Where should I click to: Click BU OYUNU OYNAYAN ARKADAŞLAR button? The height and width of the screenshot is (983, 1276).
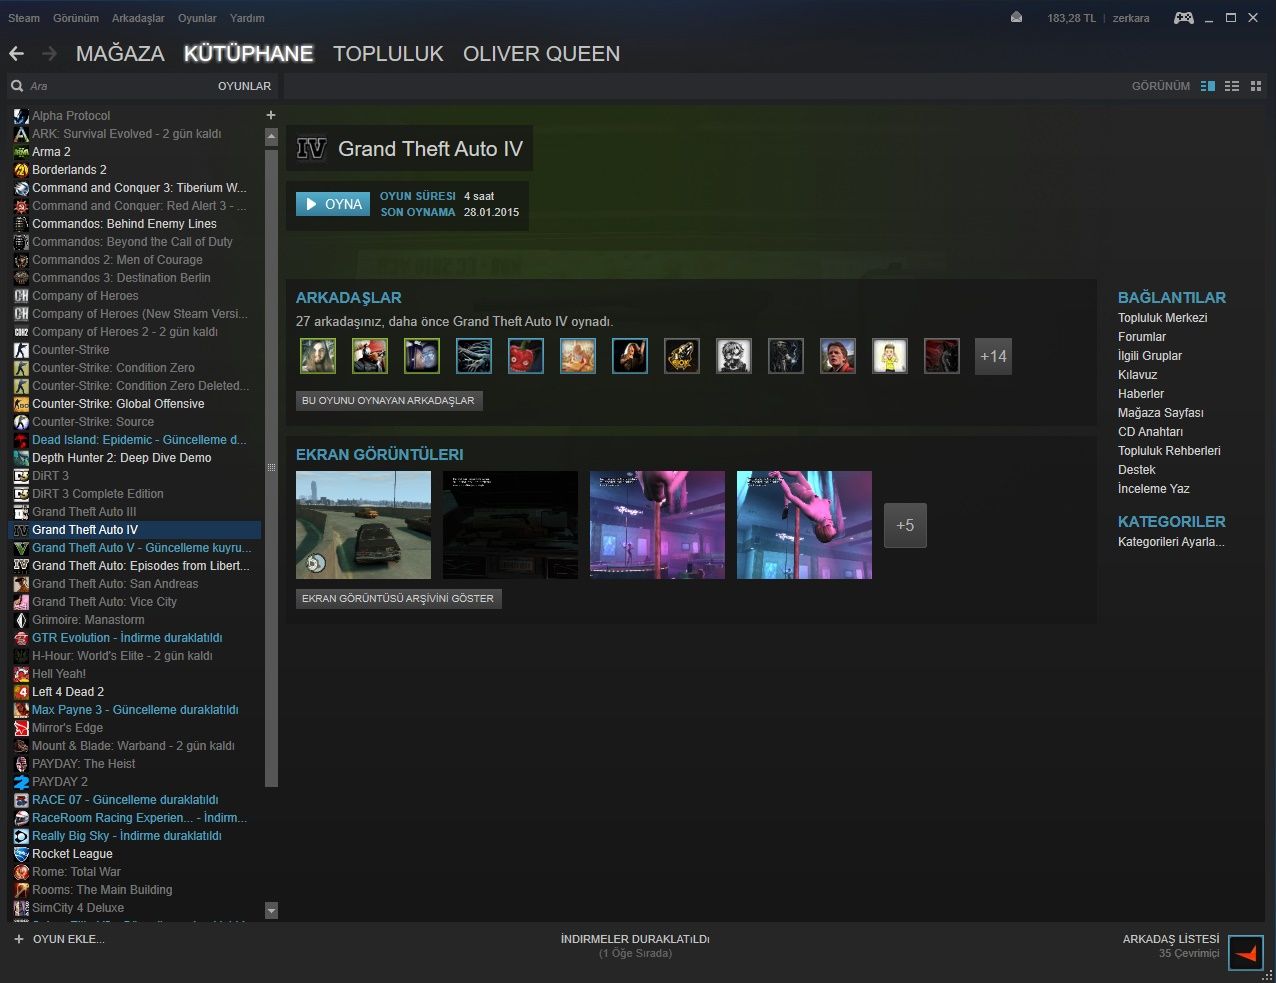click(x=389, y=400)
